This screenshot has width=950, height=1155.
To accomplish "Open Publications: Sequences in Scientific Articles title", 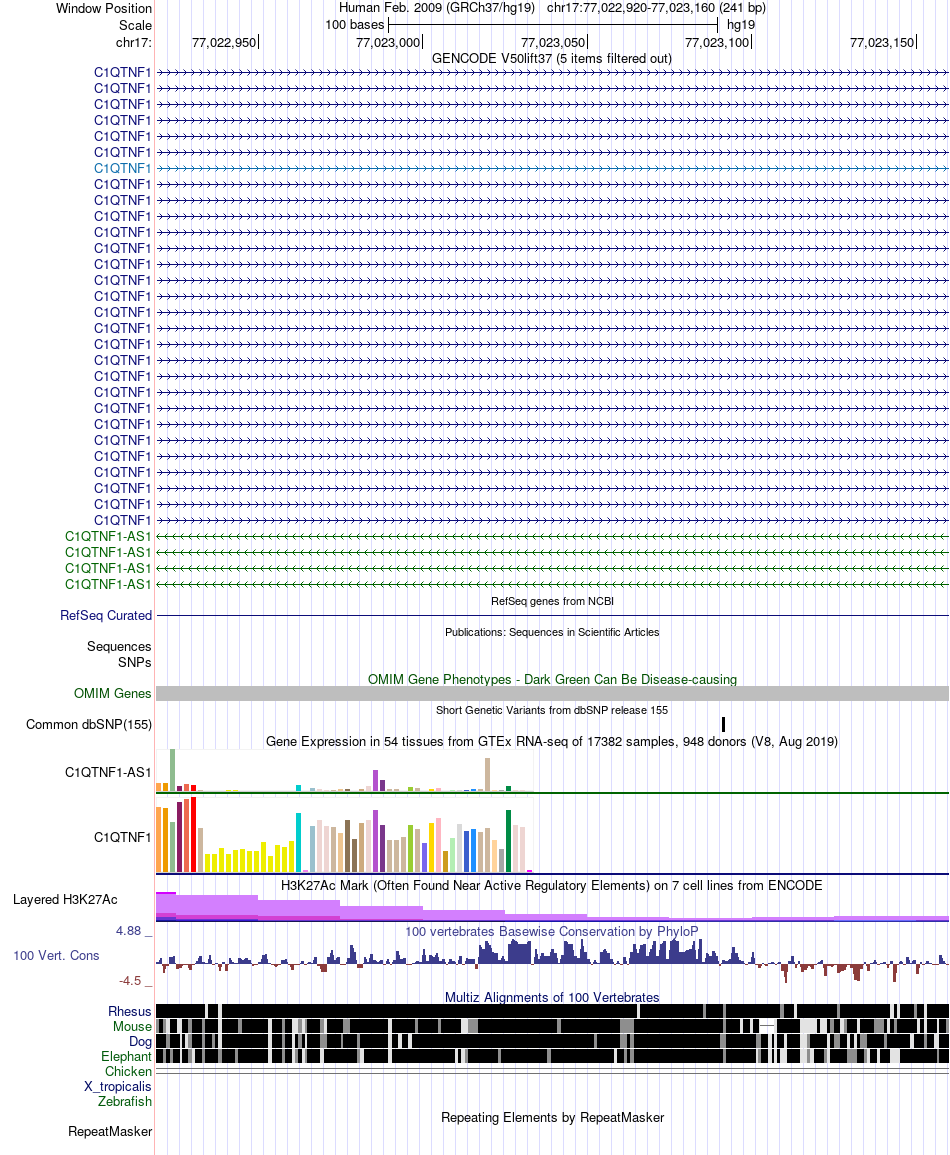I will click(552, 632).
